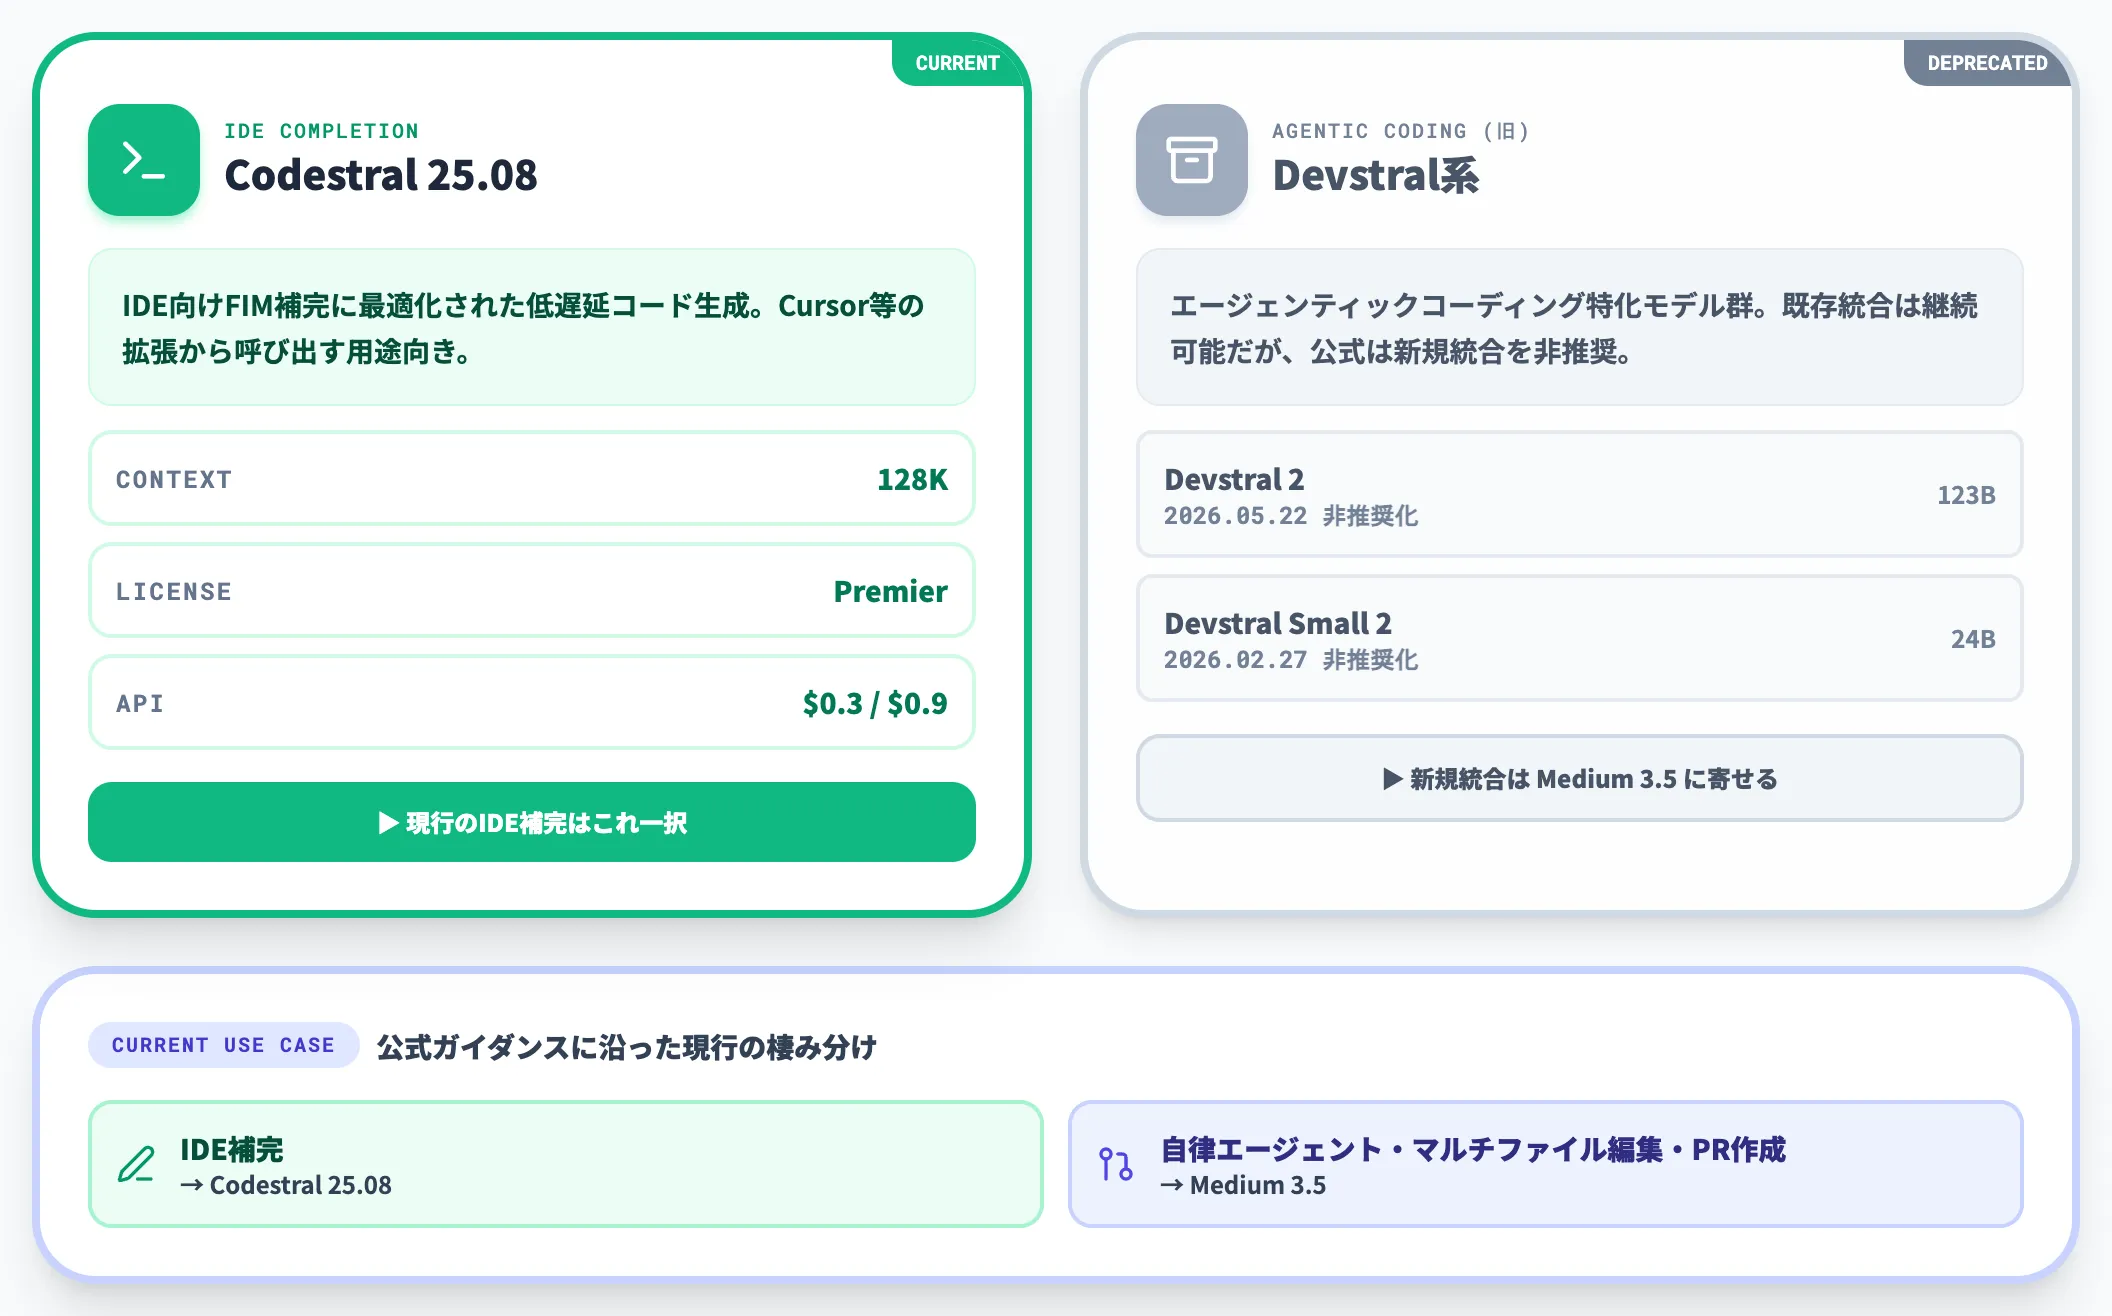The image size is (2112, 1316).
Task: Select the Devstral Small 2 24B row
Action: pyautogui.click(x=1580, y=638)
